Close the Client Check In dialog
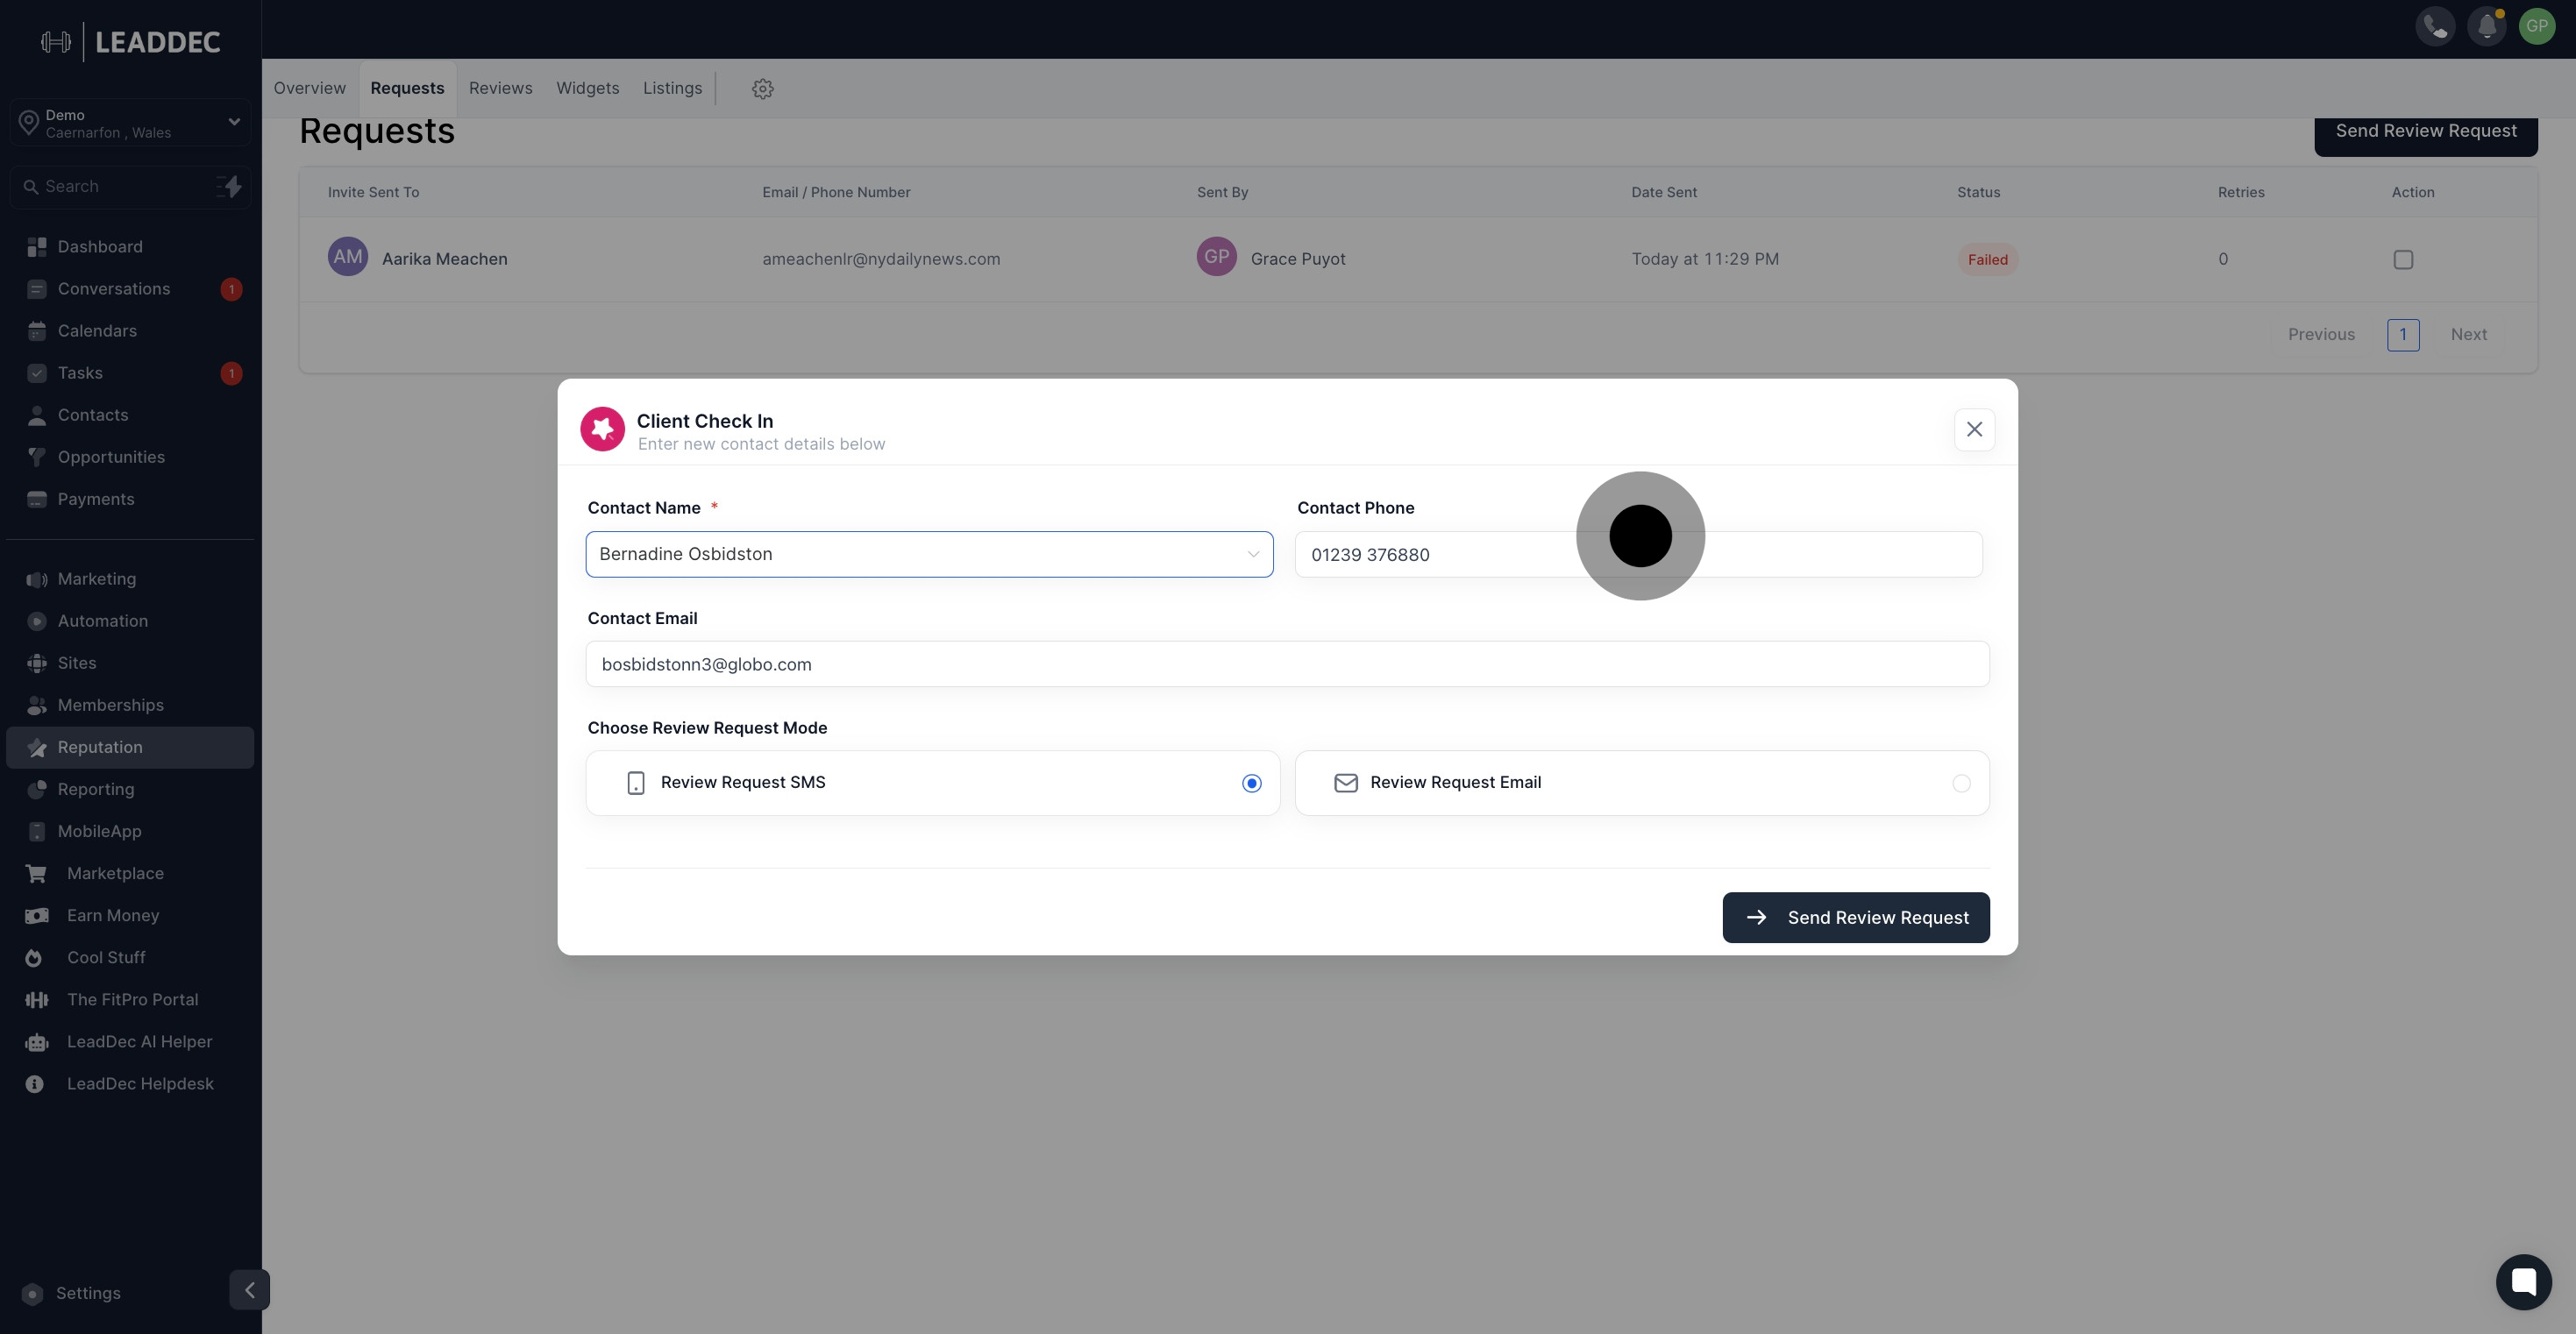The height and width of the screenshot is (1334, 2576). coord(1974,429)
